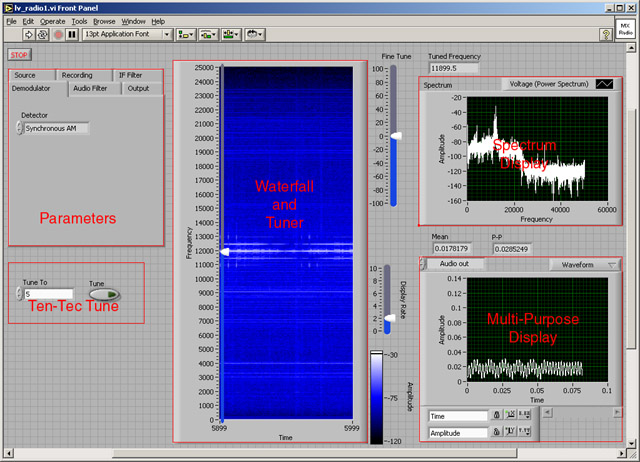Click the Tune To input field
Image resolution: width=640 pixels, height=462 pixels.
(50, 294)
